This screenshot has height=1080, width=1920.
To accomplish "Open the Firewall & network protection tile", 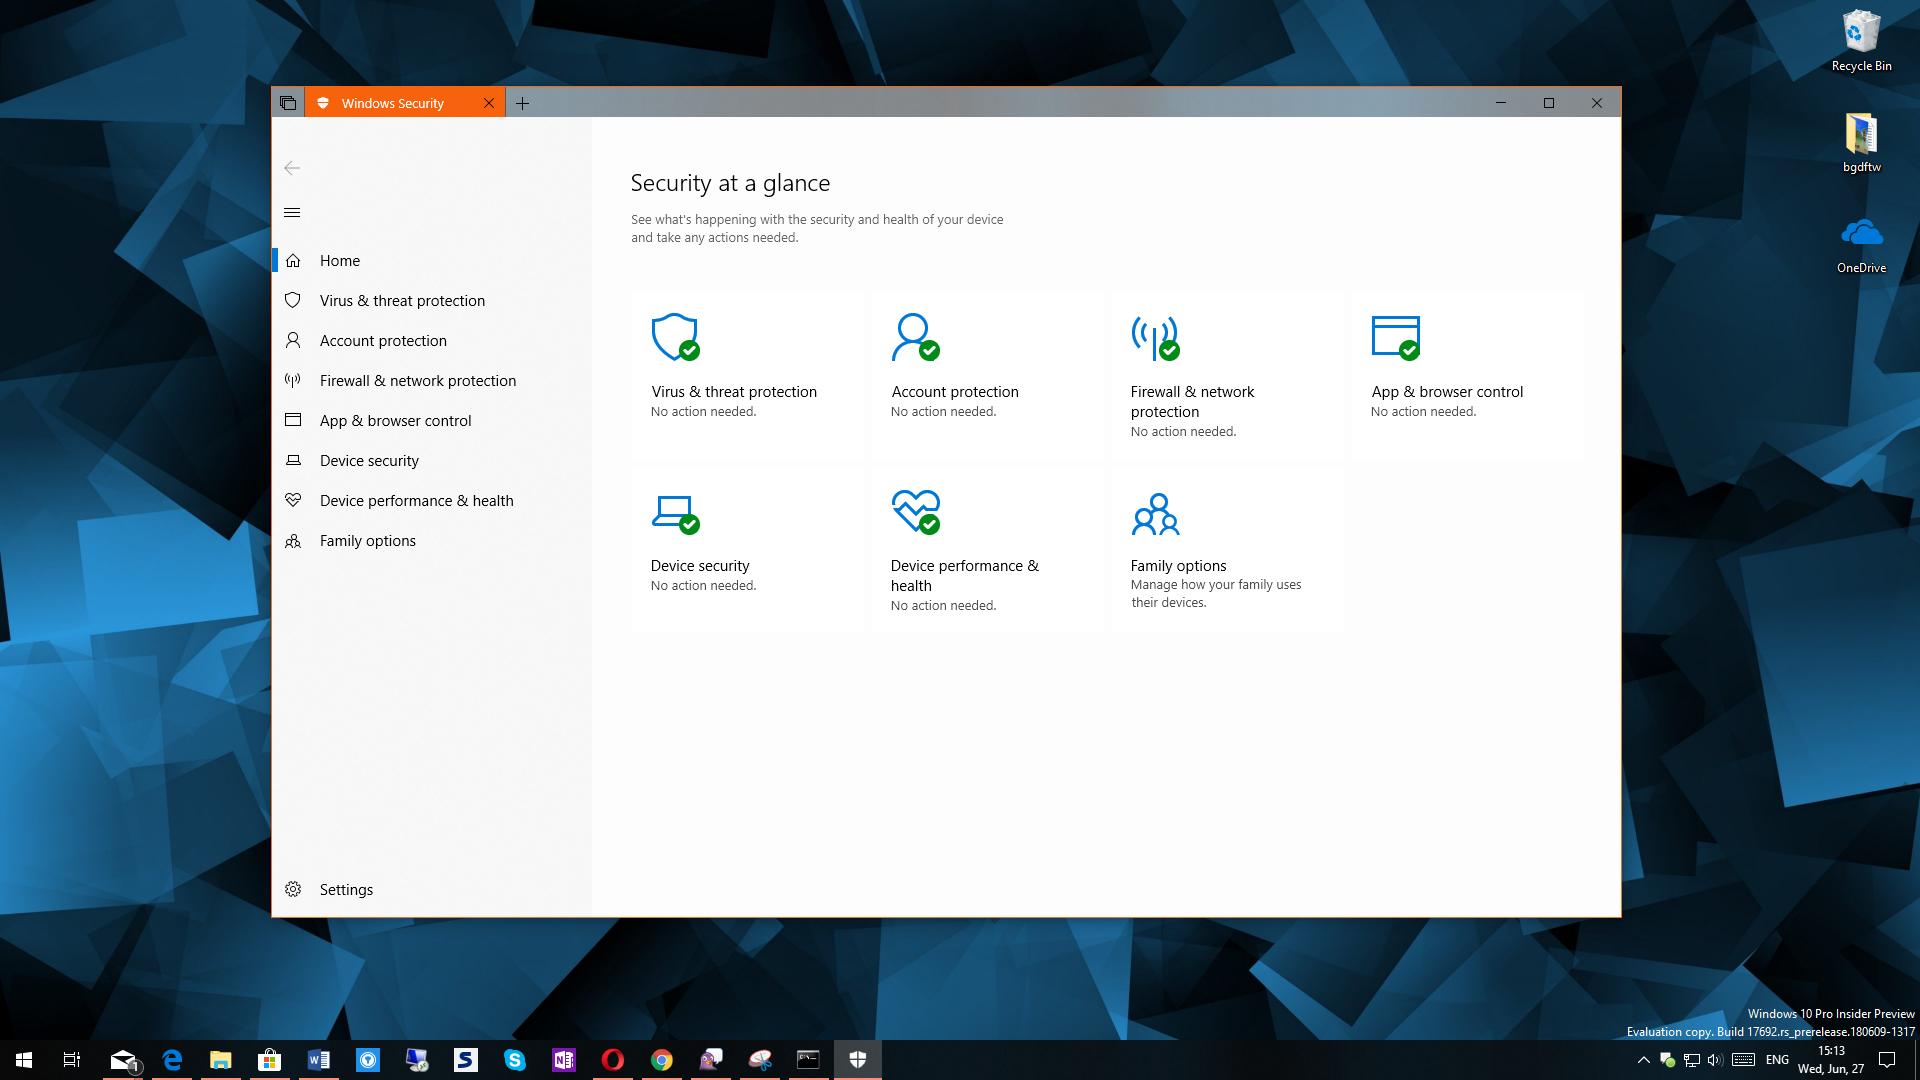I will [1227, 375].
